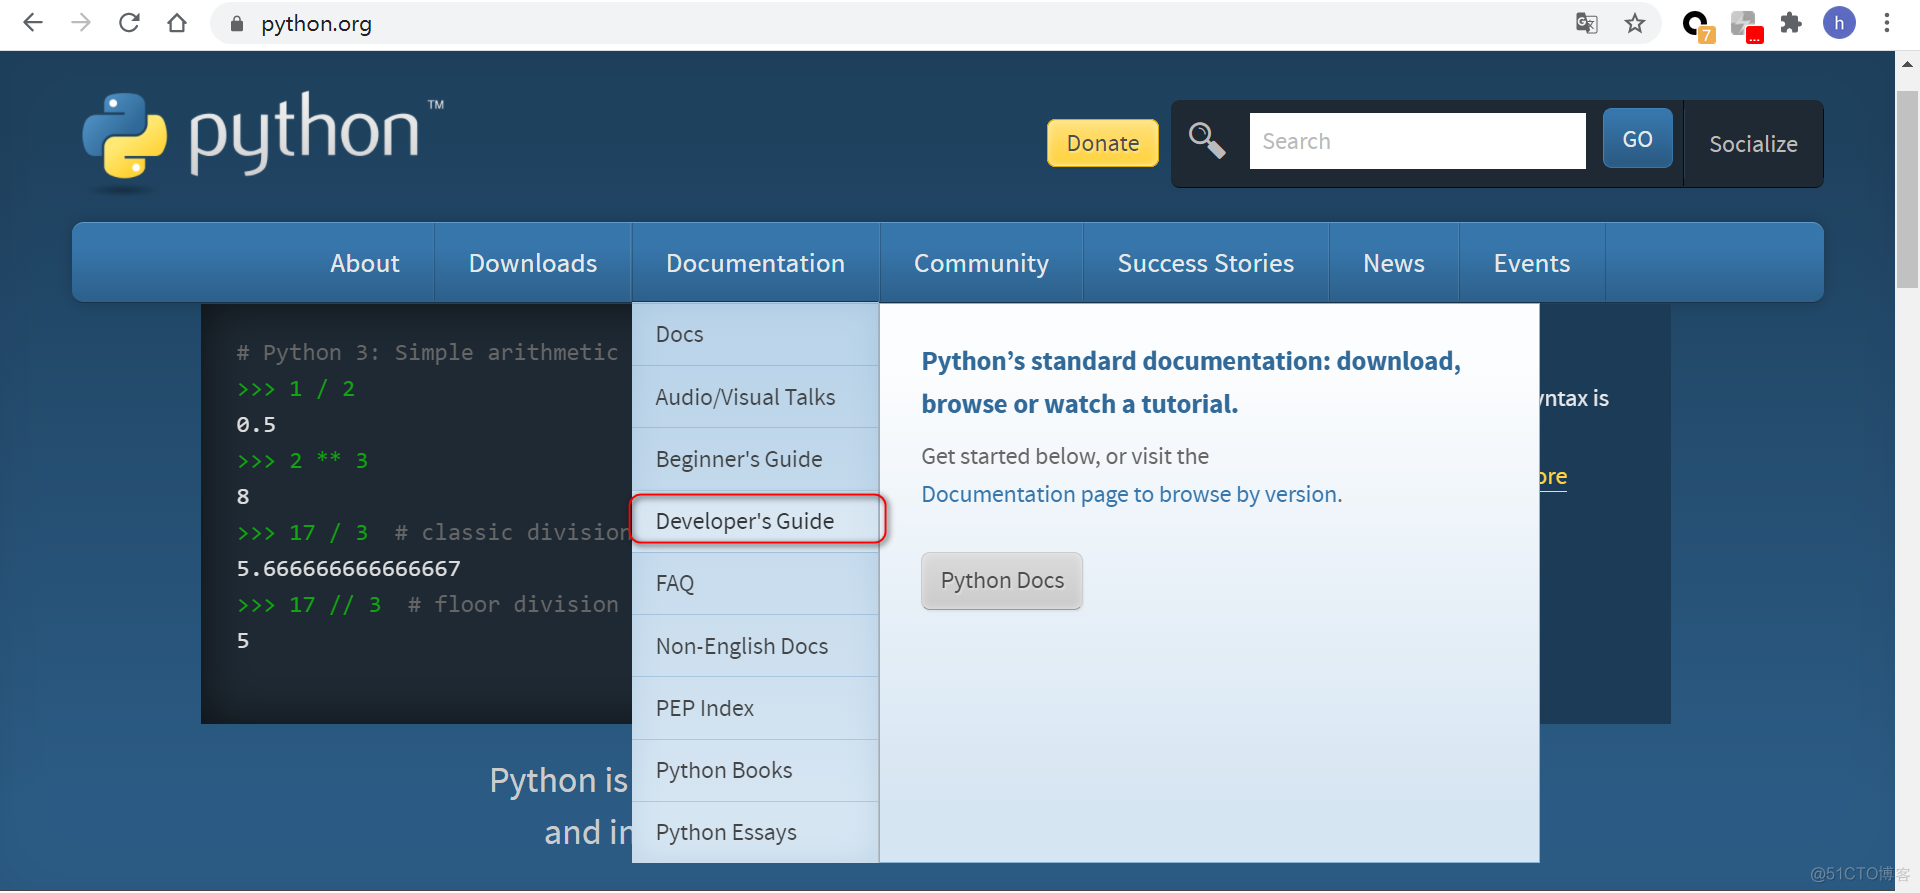Select Audio/Visual Talks menu entry
Viewport: 1920px width, 893px height.
(755, 397)
